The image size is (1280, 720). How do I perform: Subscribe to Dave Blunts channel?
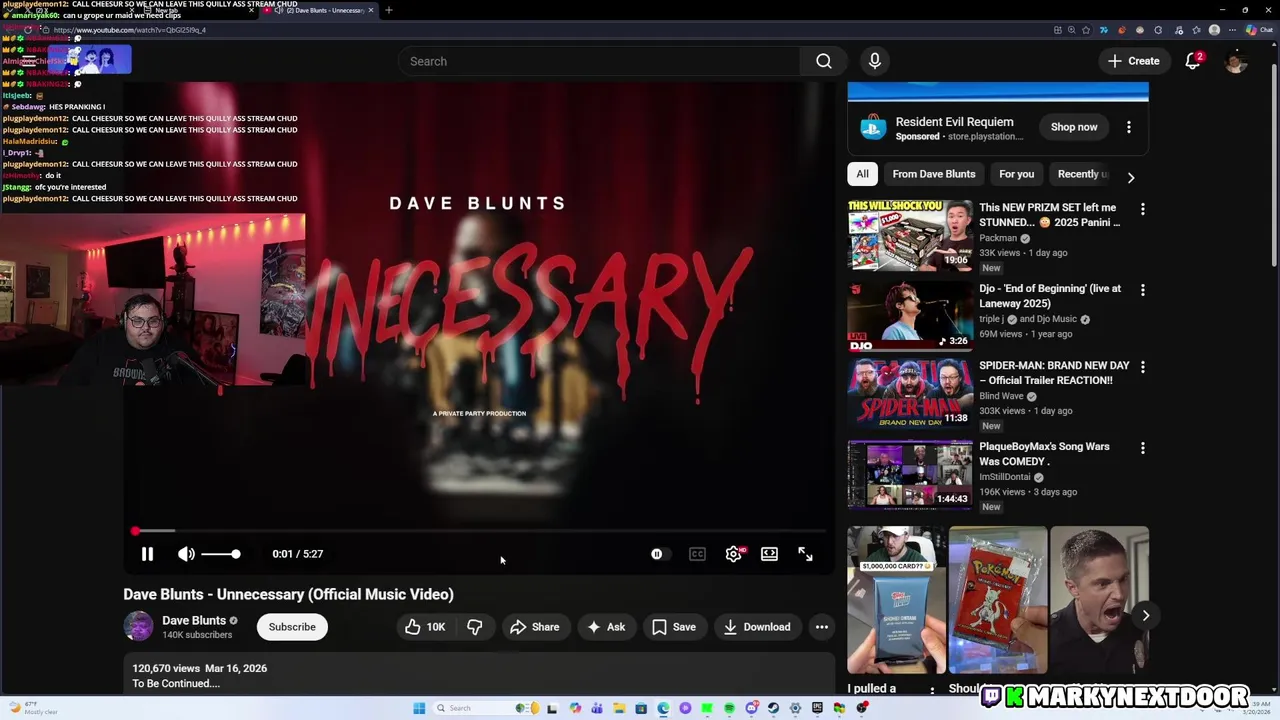click(292, 627)
